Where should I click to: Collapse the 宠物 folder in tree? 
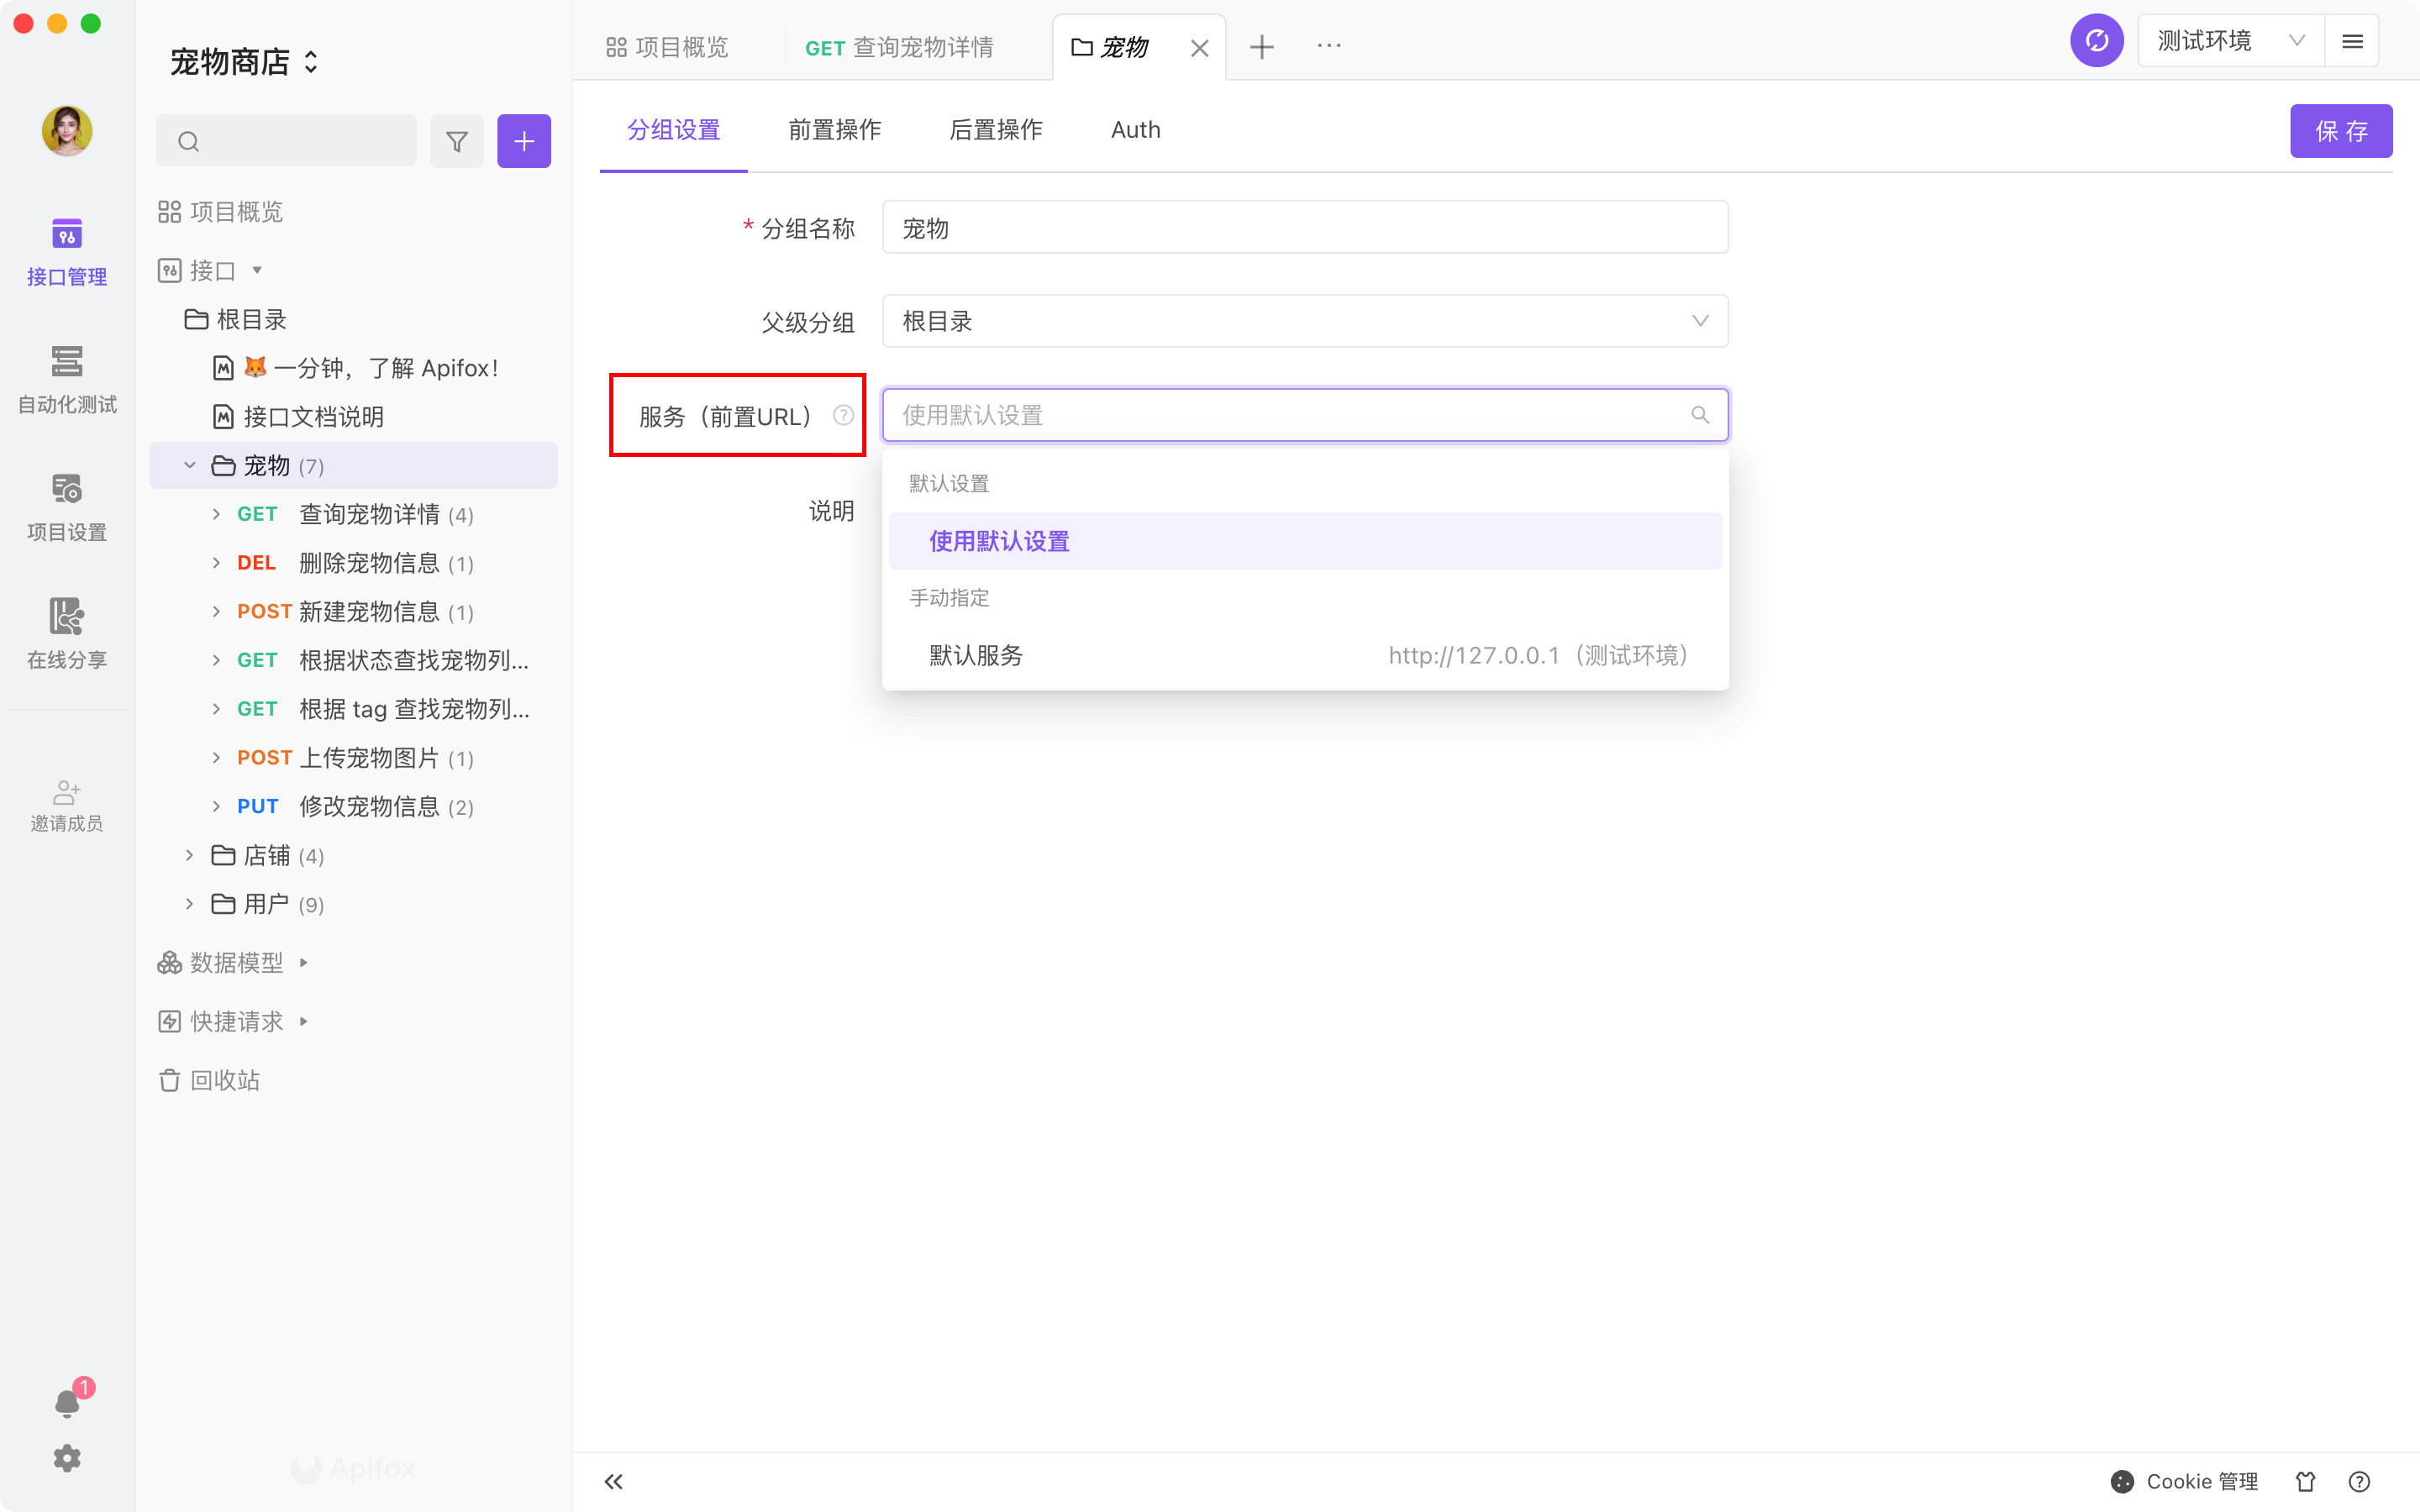(189, 466)
